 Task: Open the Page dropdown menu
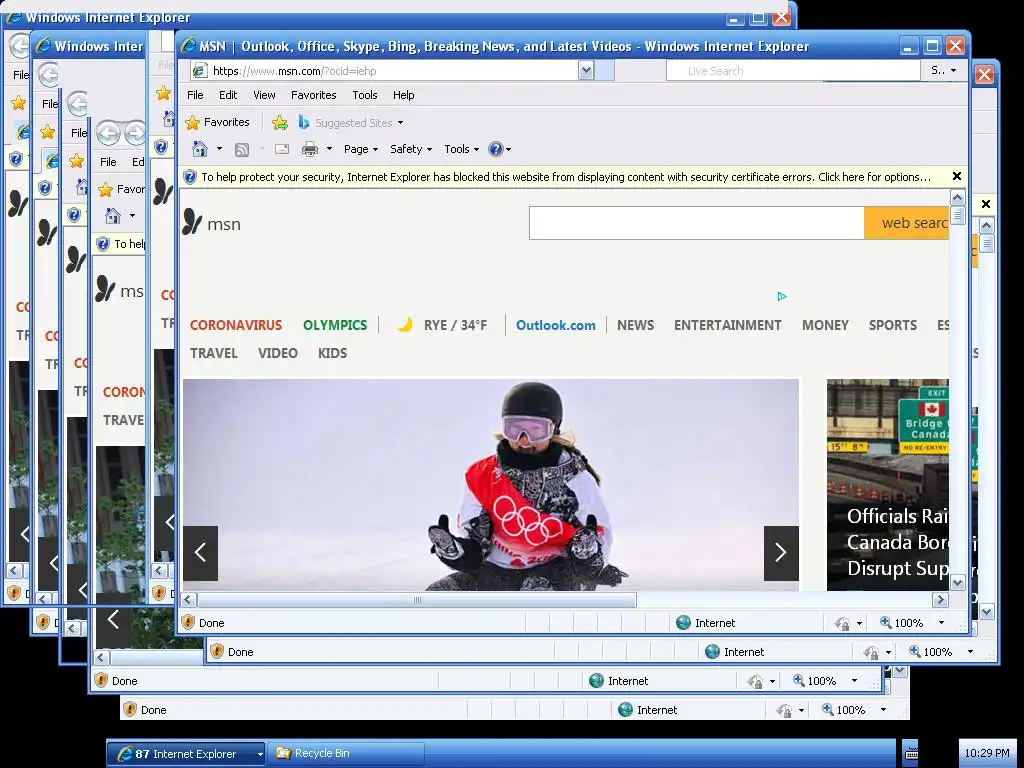click(360, 149)
